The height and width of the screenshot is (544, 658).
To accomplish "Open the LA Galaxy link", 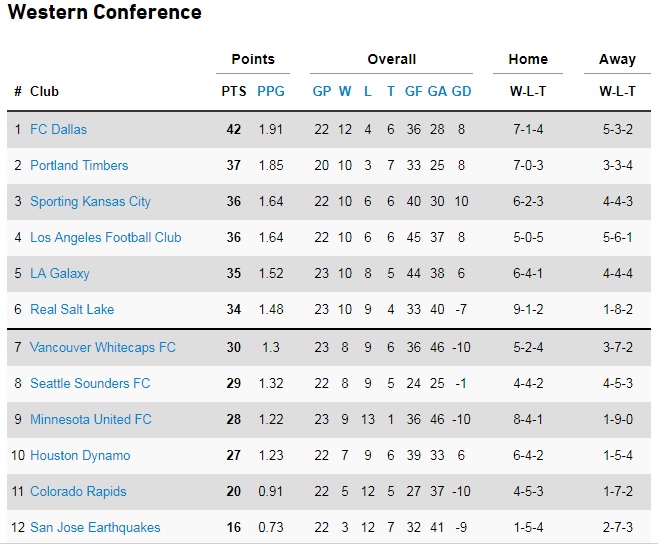I will [x=60, y=273].
